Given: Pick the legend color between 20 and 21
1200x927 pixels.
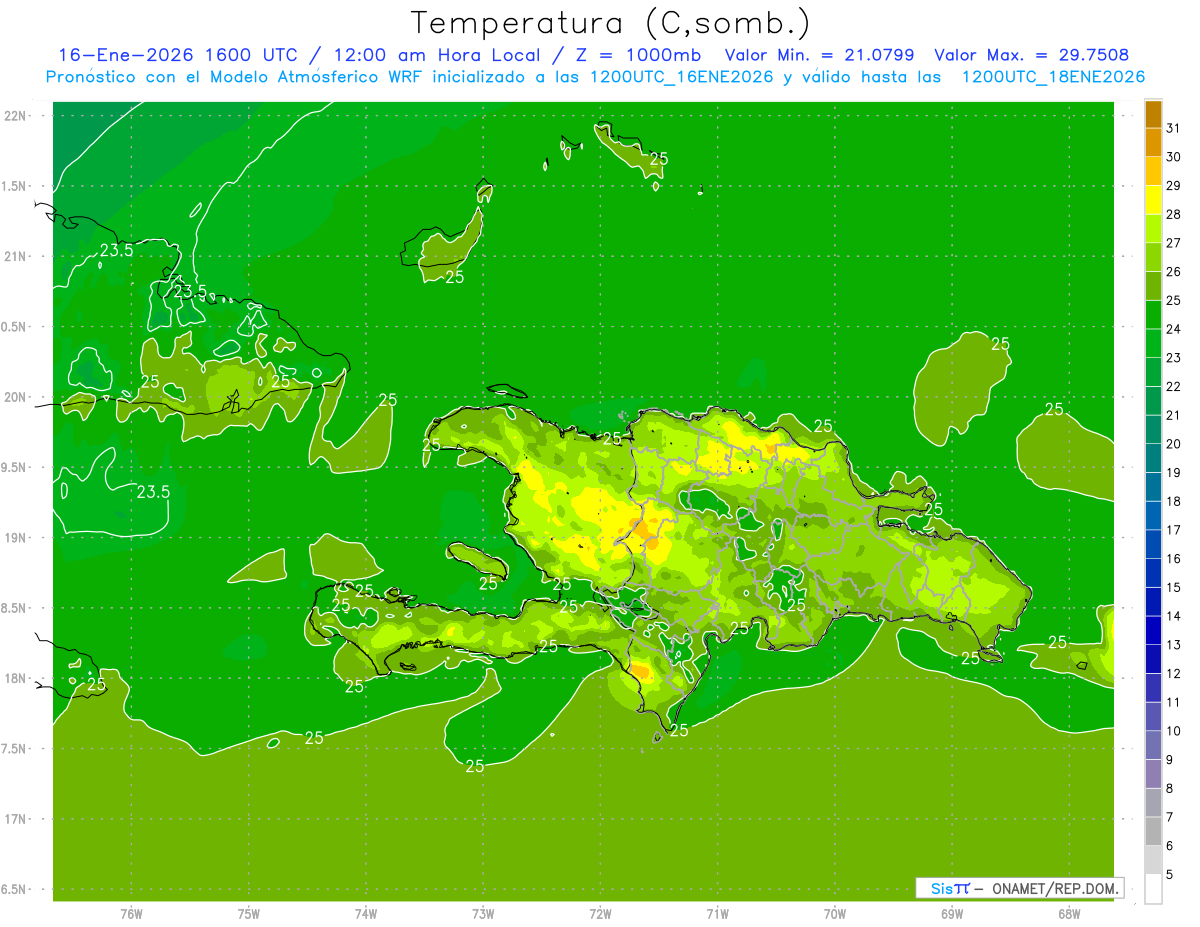Looking at the screenshot, I should point(1153,430).
